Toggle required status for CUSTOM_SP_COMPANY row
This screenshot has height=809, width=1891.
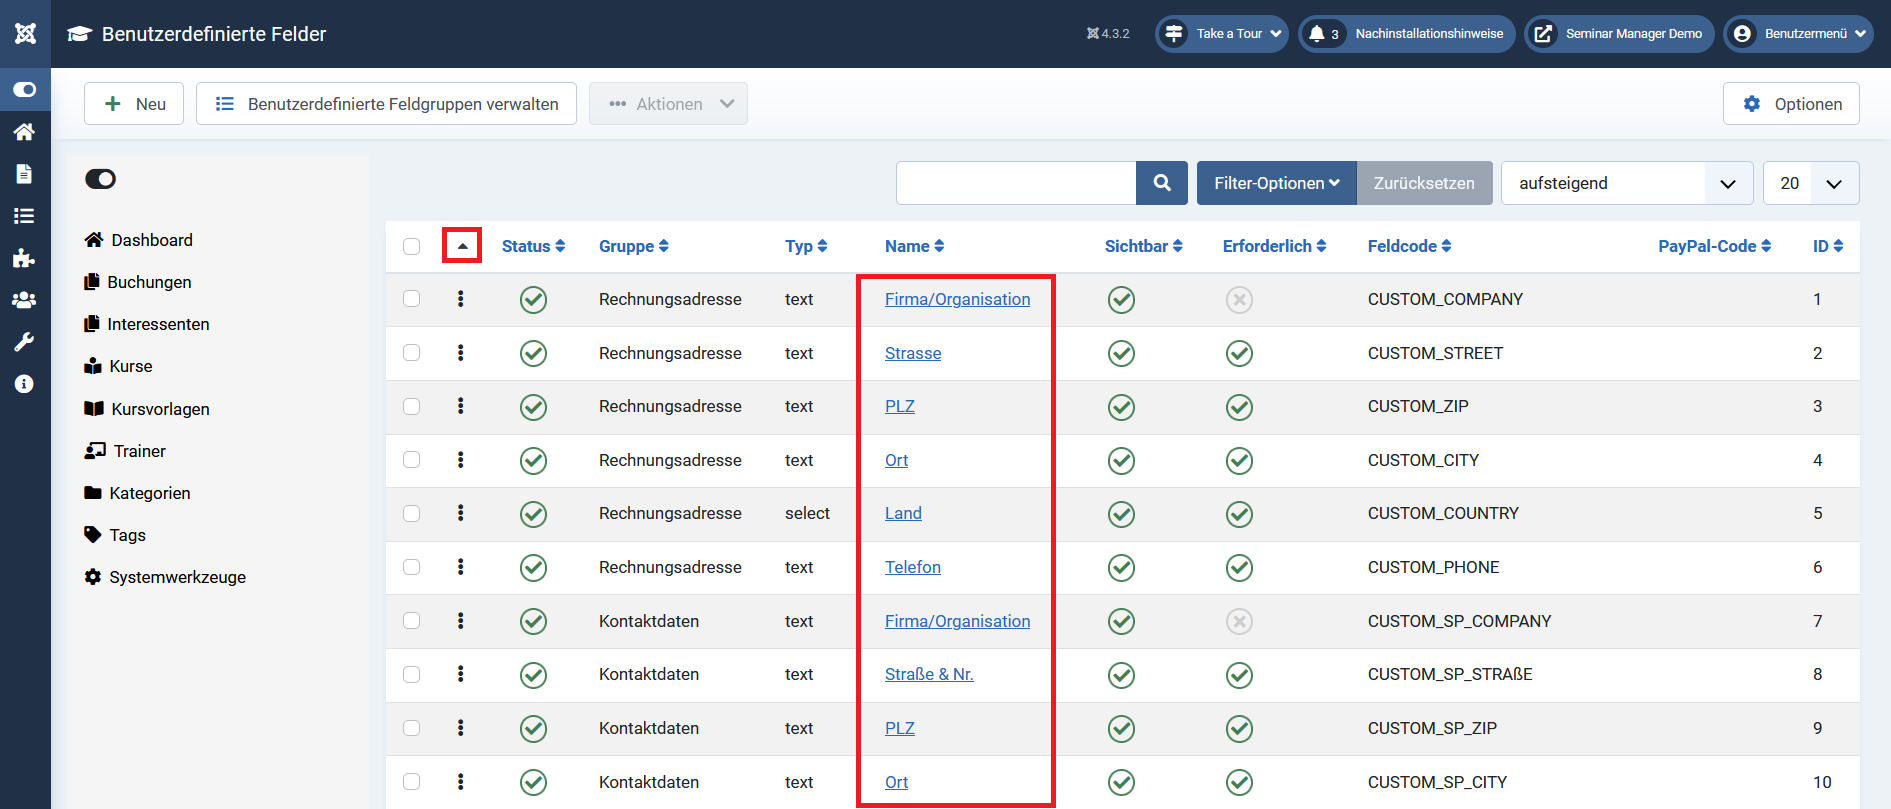coord(1239,622)
